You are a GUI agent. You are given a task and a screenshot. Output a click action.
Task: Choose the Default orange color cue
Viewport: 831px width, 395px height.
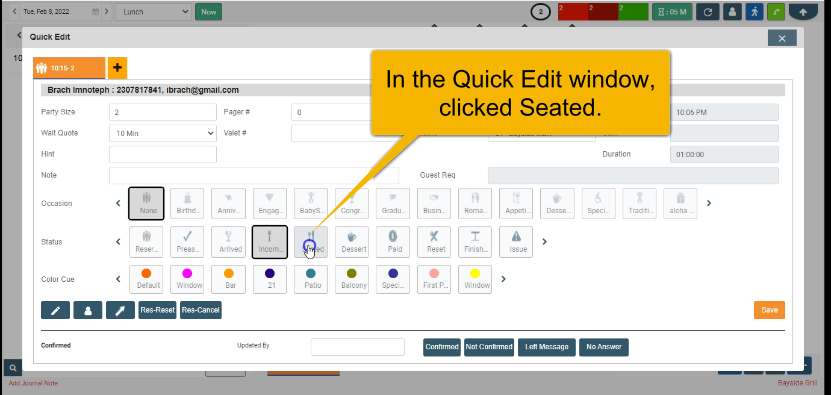(x=146, y=279)
